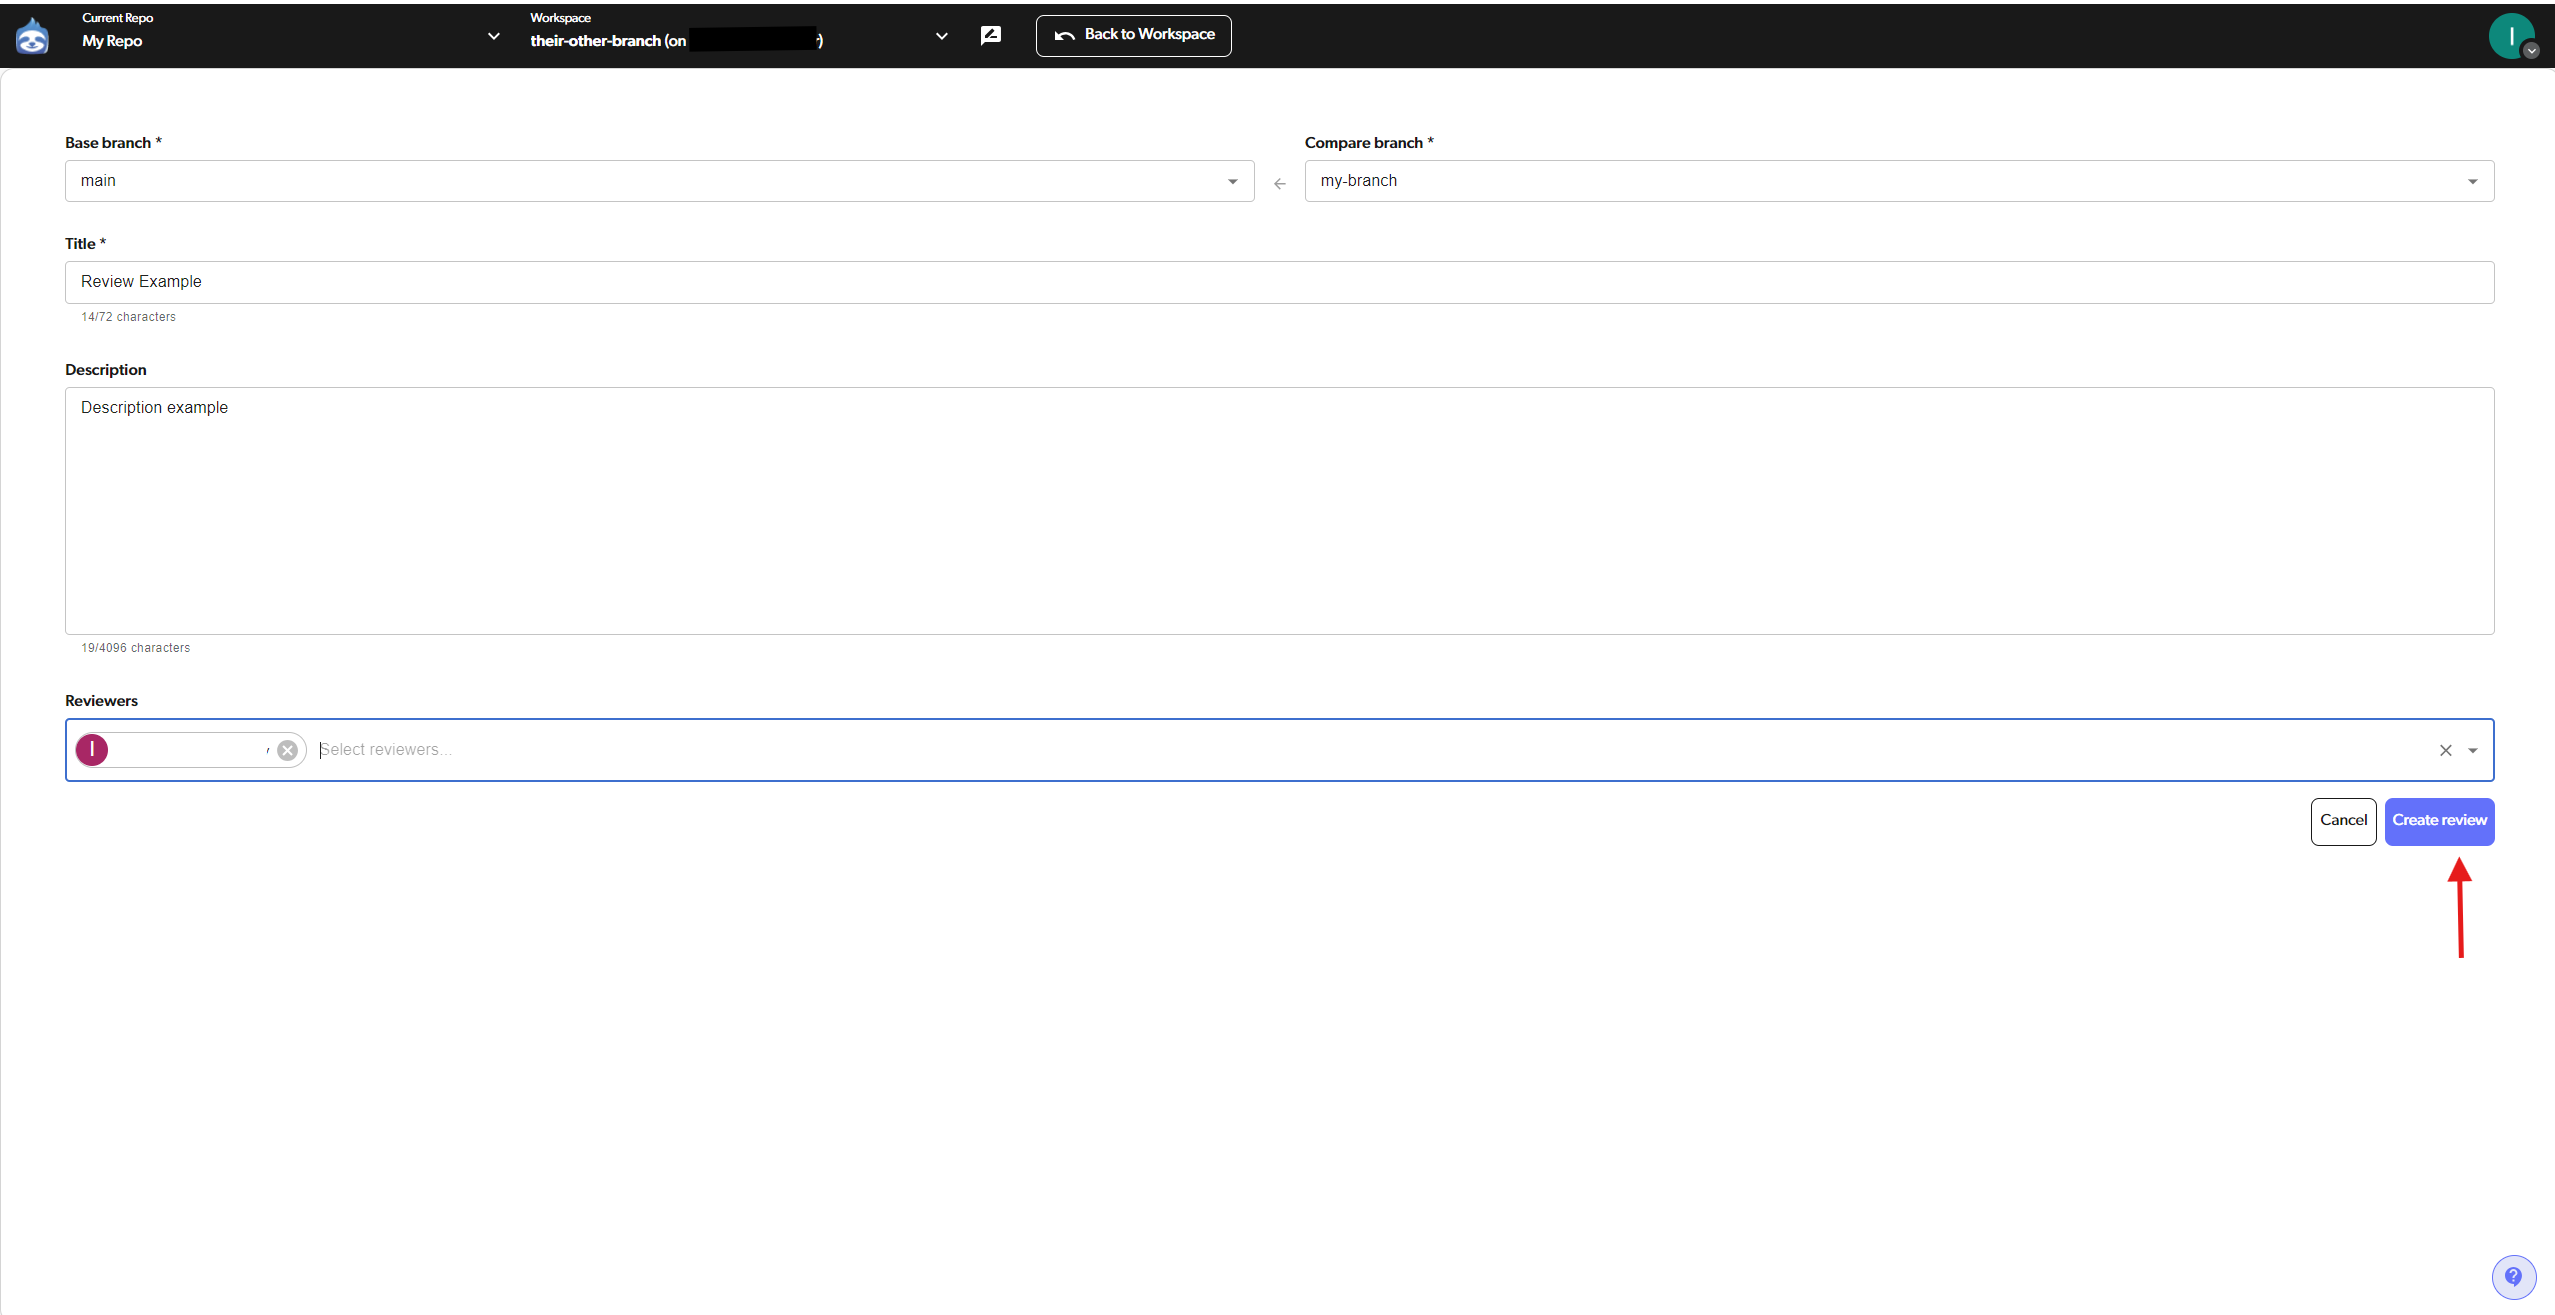Expand the Current Repo selector chevron

[x=493, y=36]
